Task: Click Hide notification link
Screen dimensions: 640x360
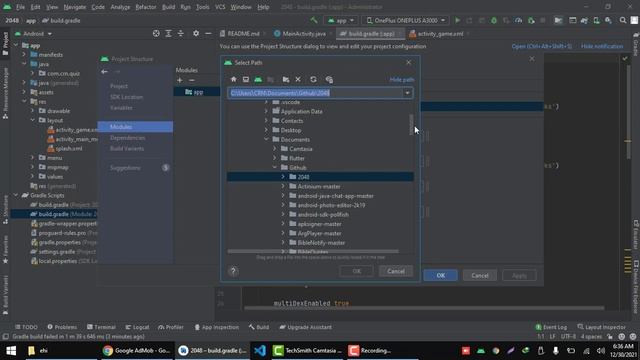Action: (x=602, y=47)
